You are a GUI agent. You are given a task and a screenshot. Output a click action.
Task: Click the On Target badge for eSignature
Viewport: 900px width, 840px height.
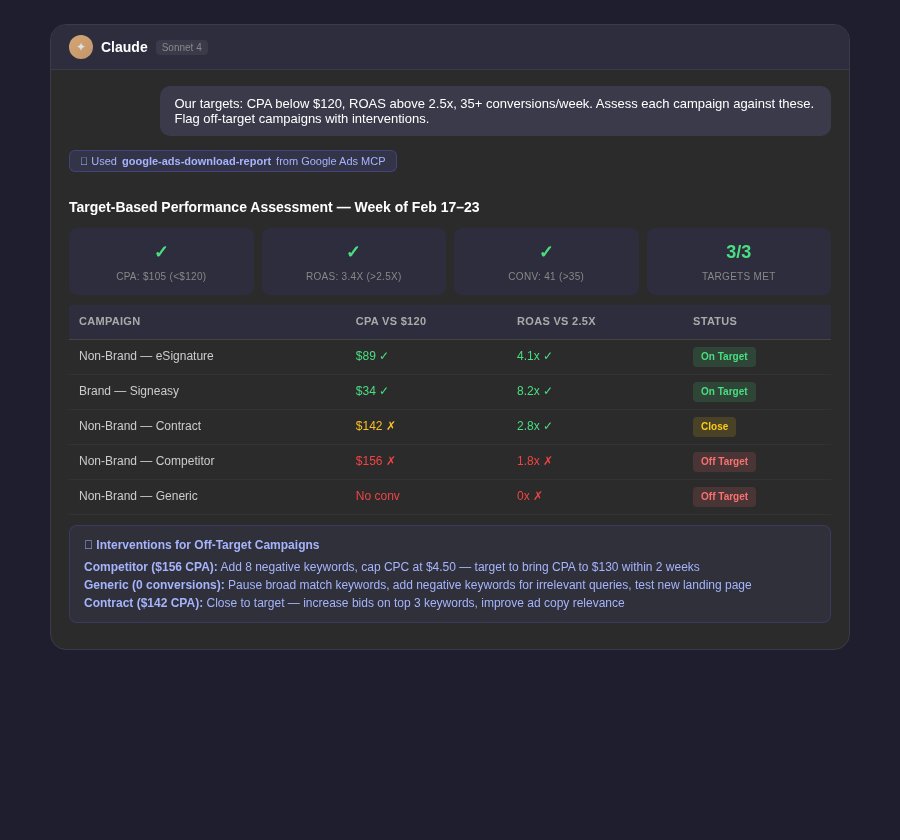coord(724,357)
